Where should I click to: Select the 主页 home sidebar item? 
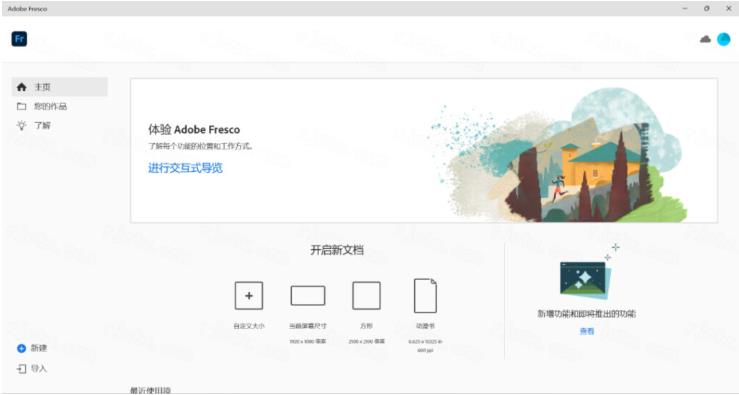(59, 87)
